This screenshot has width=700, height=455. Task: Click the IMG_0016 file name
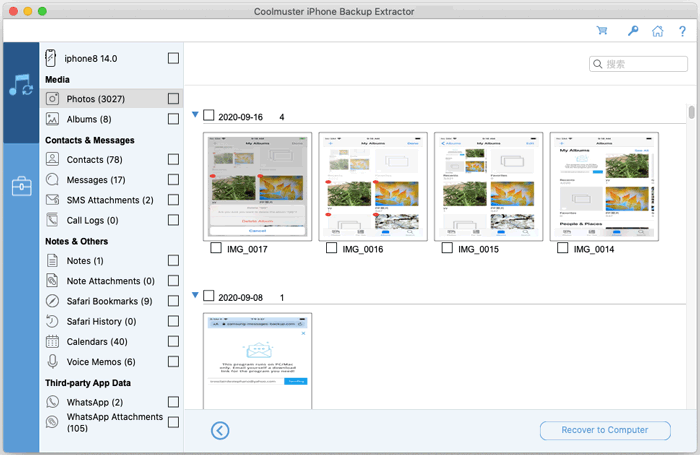point(362,249)
